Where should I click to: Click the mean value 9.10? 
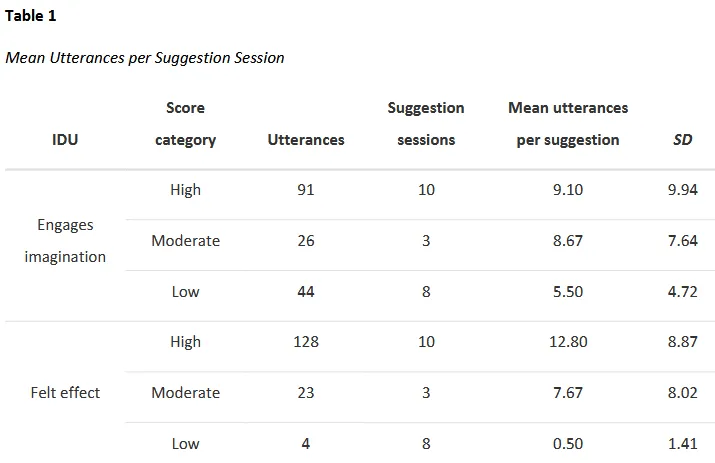point(568,190)
